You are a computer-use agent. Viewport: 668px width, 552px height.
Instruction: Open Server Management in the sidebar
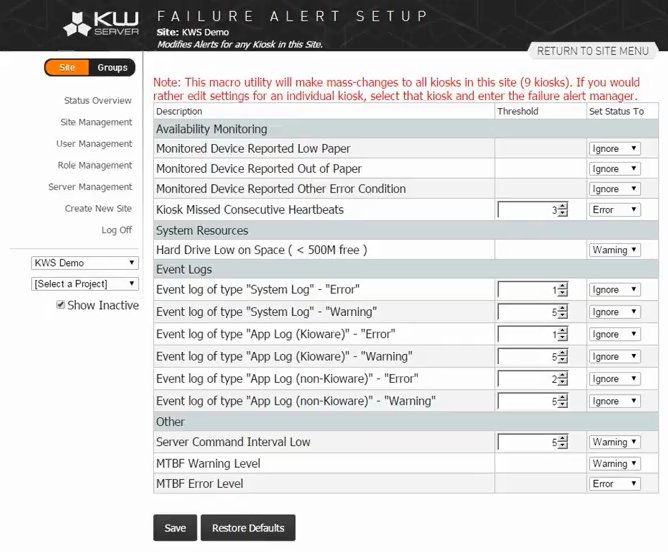point(90,187)
